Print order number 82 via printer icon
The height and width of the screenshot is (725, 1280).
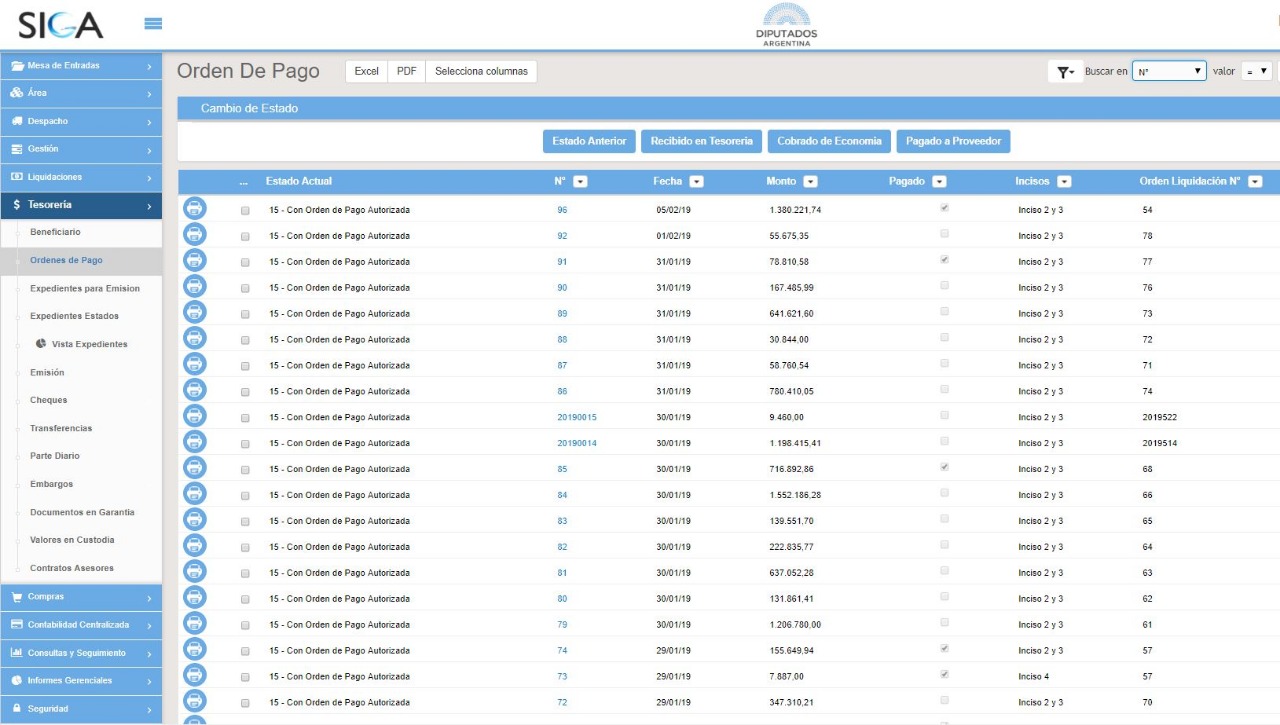[195, 546]
